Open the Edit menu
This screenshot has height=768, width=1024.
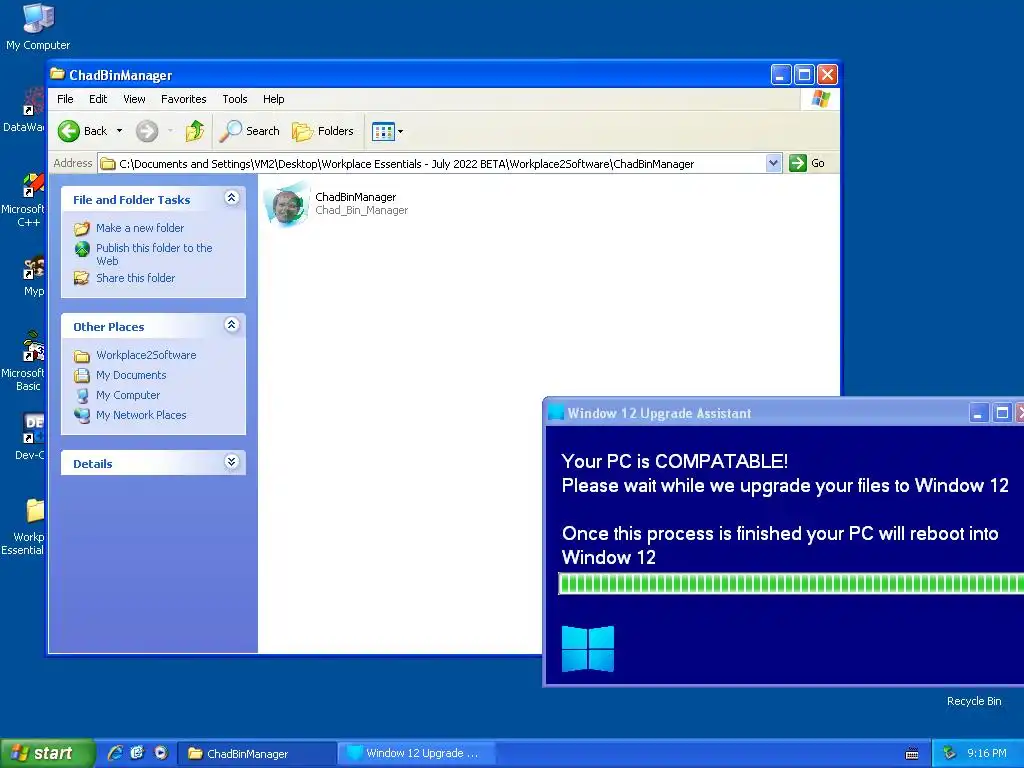coord(98,99)
